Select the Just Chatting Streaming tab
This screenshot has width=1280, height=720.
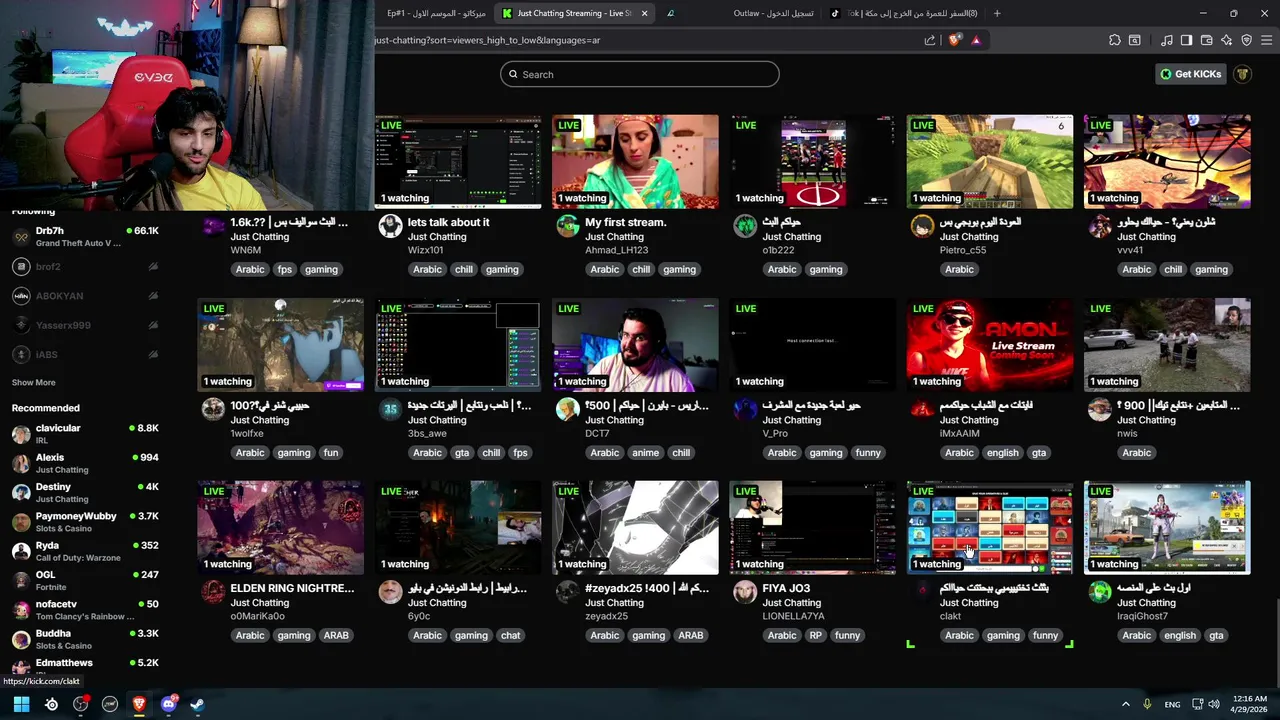(573, 13)
